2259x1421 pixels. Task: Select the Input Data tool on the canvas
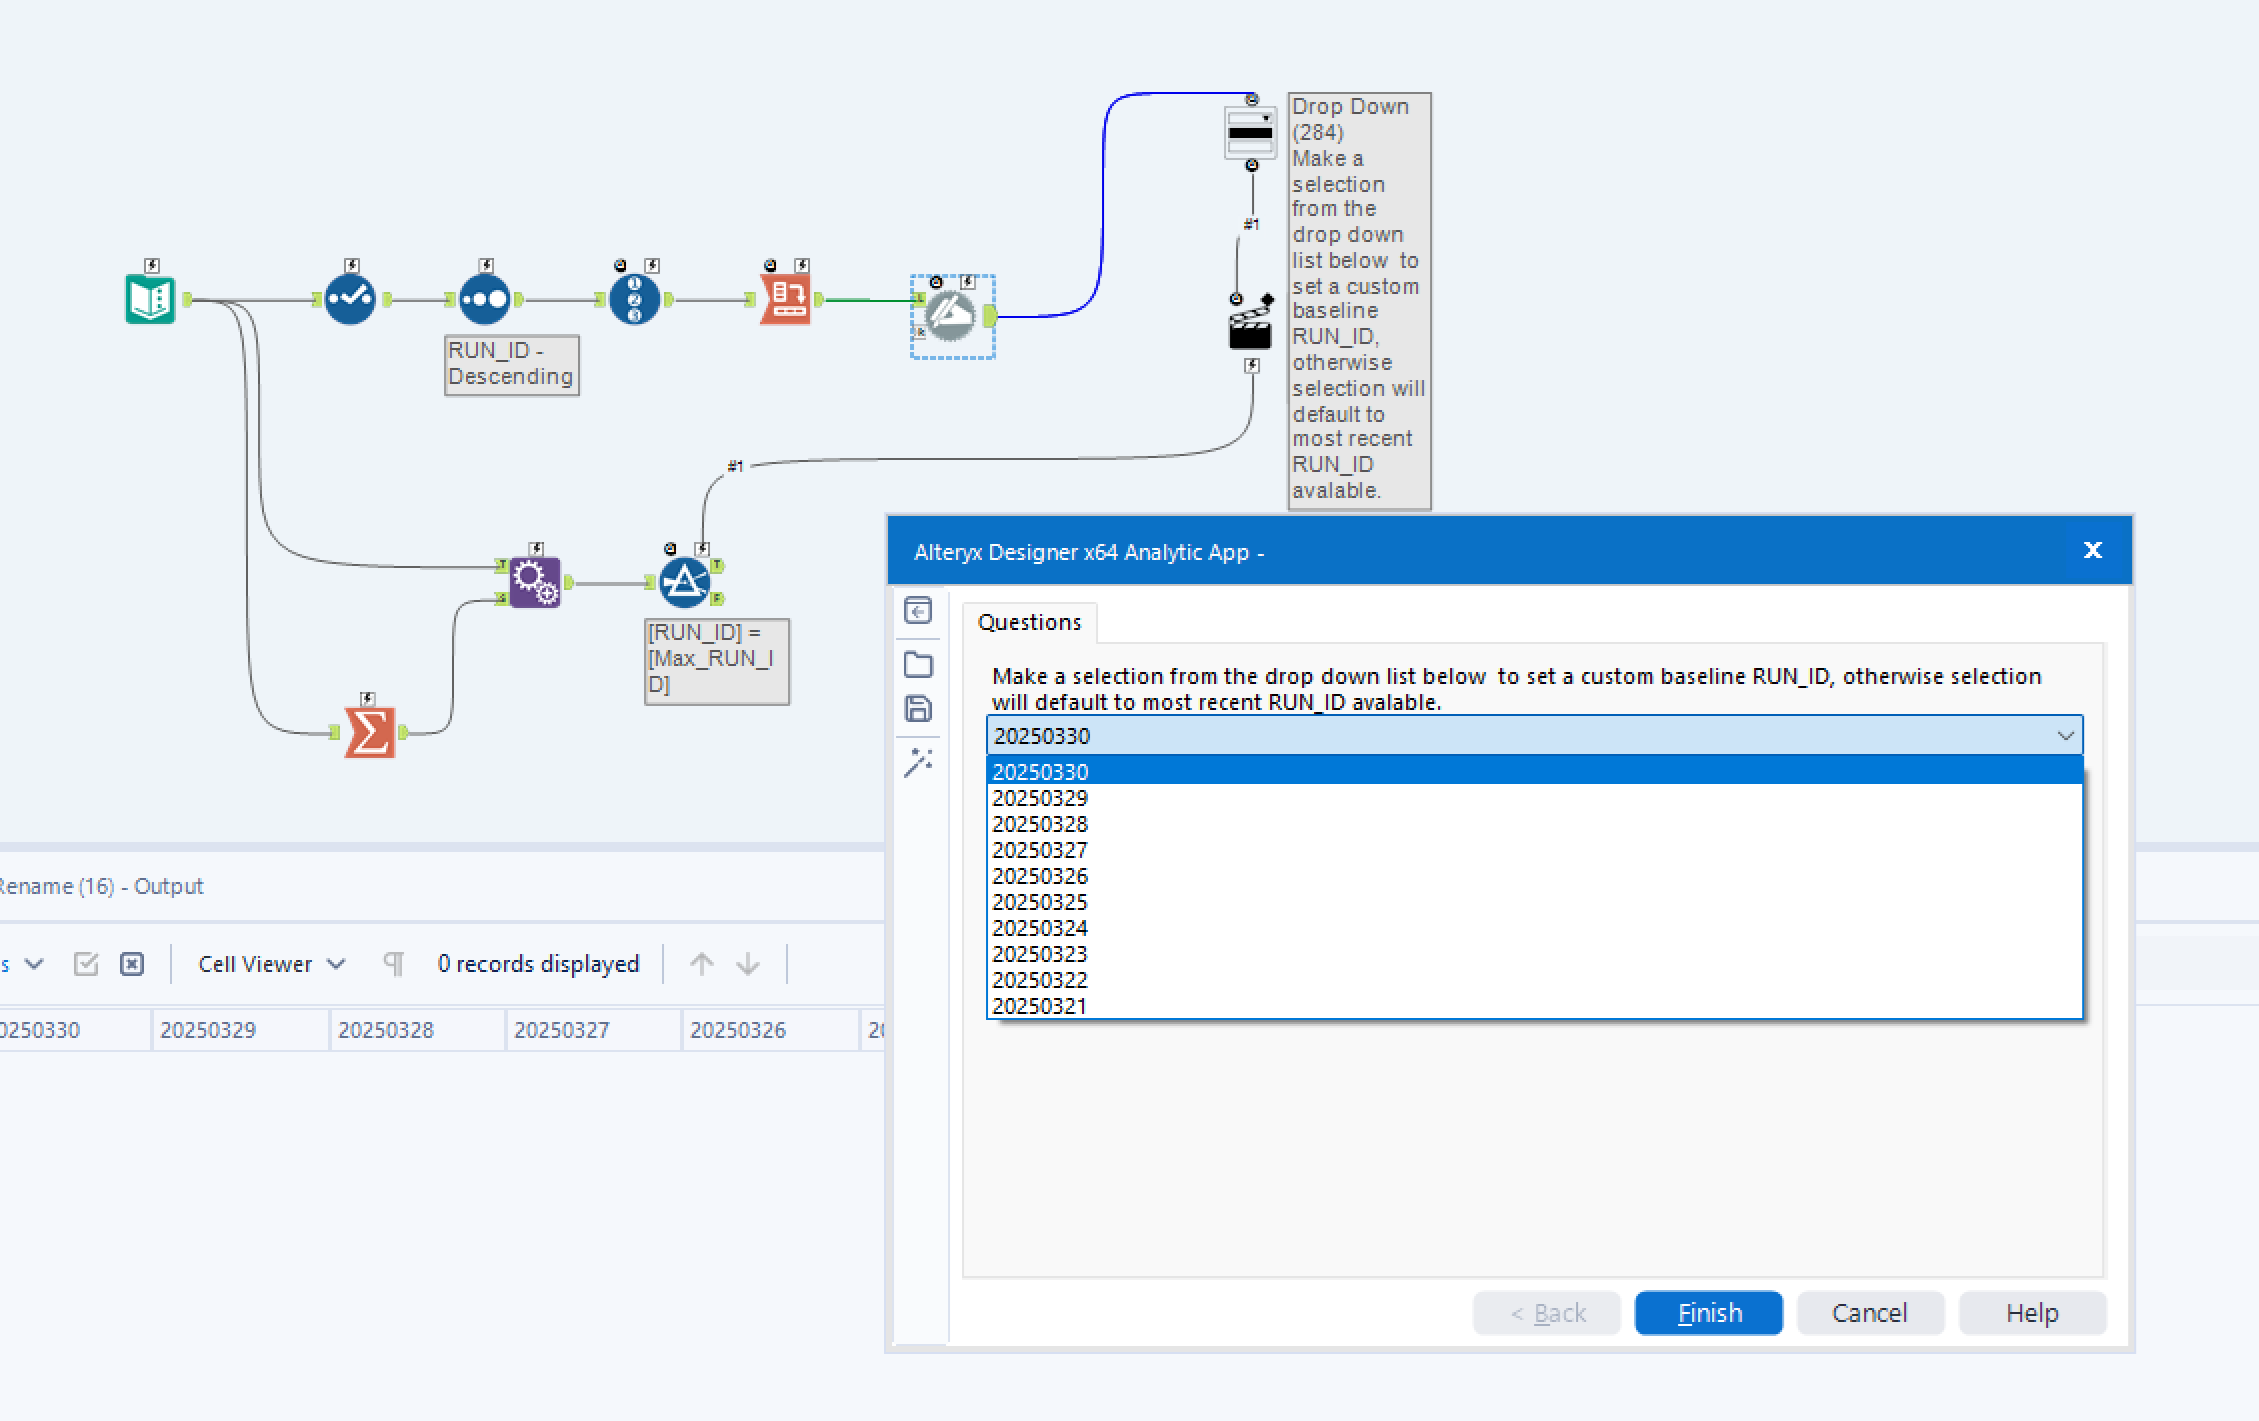[x=148, y=300]
